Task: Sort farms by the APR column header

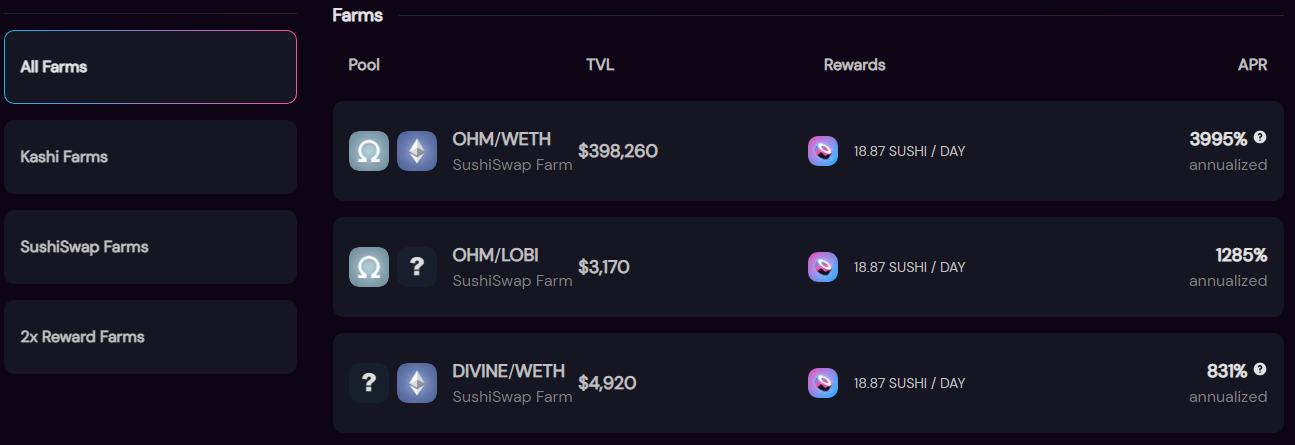Action: (1252, 65)
